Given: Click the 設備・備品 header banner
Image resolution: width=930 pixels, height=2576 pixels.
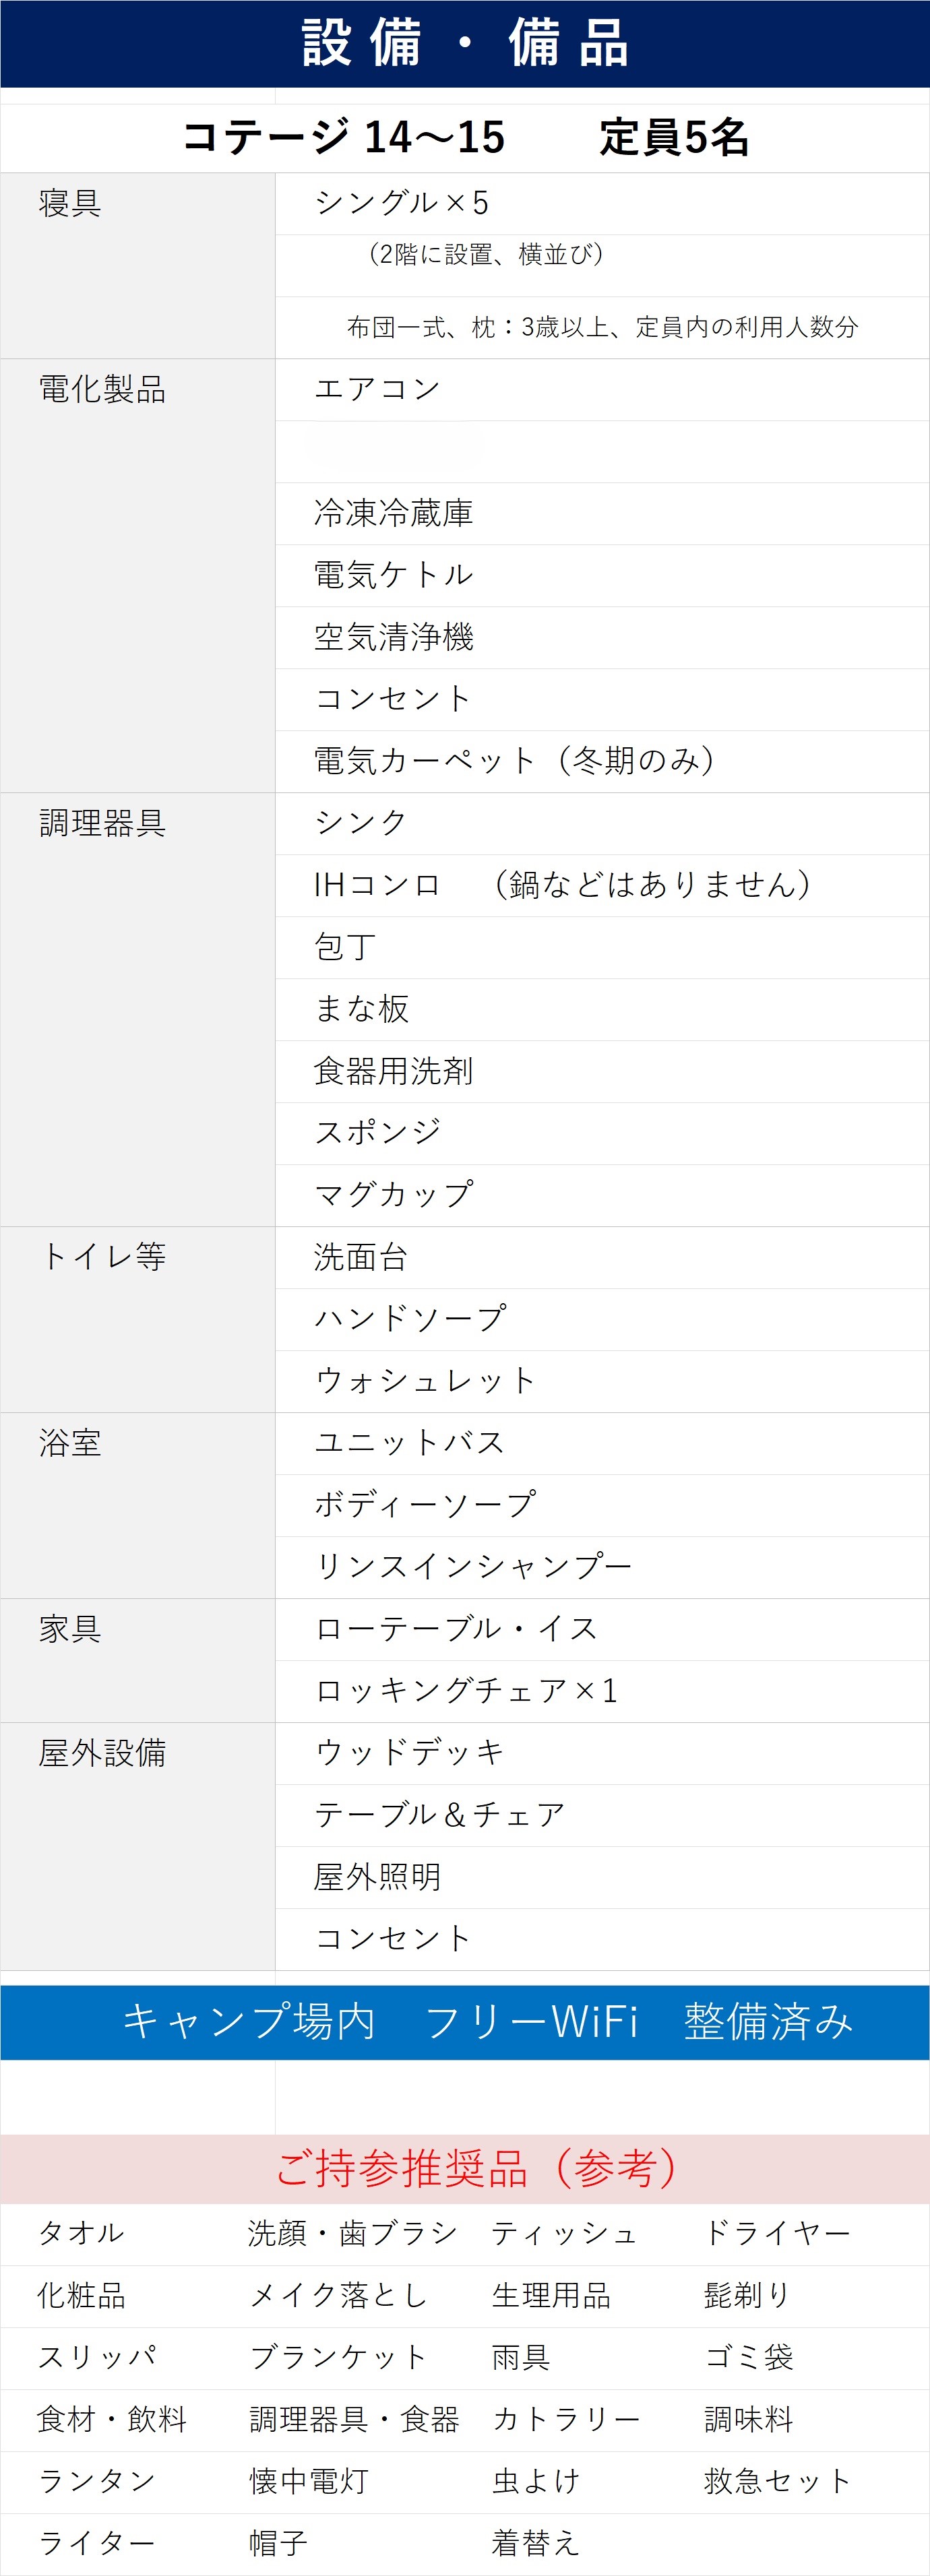Looking at the screenshot, I should pos(465,44).
